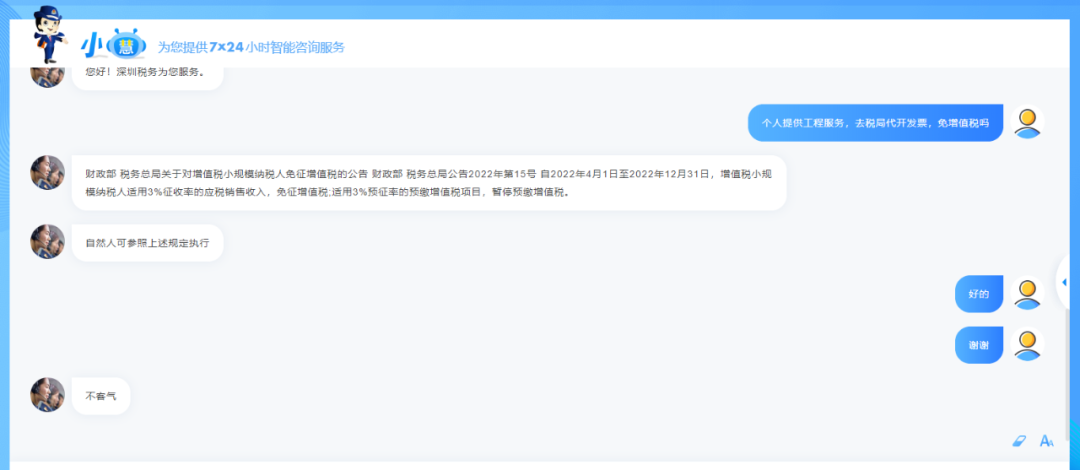Click user avatar next to 谢谢 message

point(1028,345)
